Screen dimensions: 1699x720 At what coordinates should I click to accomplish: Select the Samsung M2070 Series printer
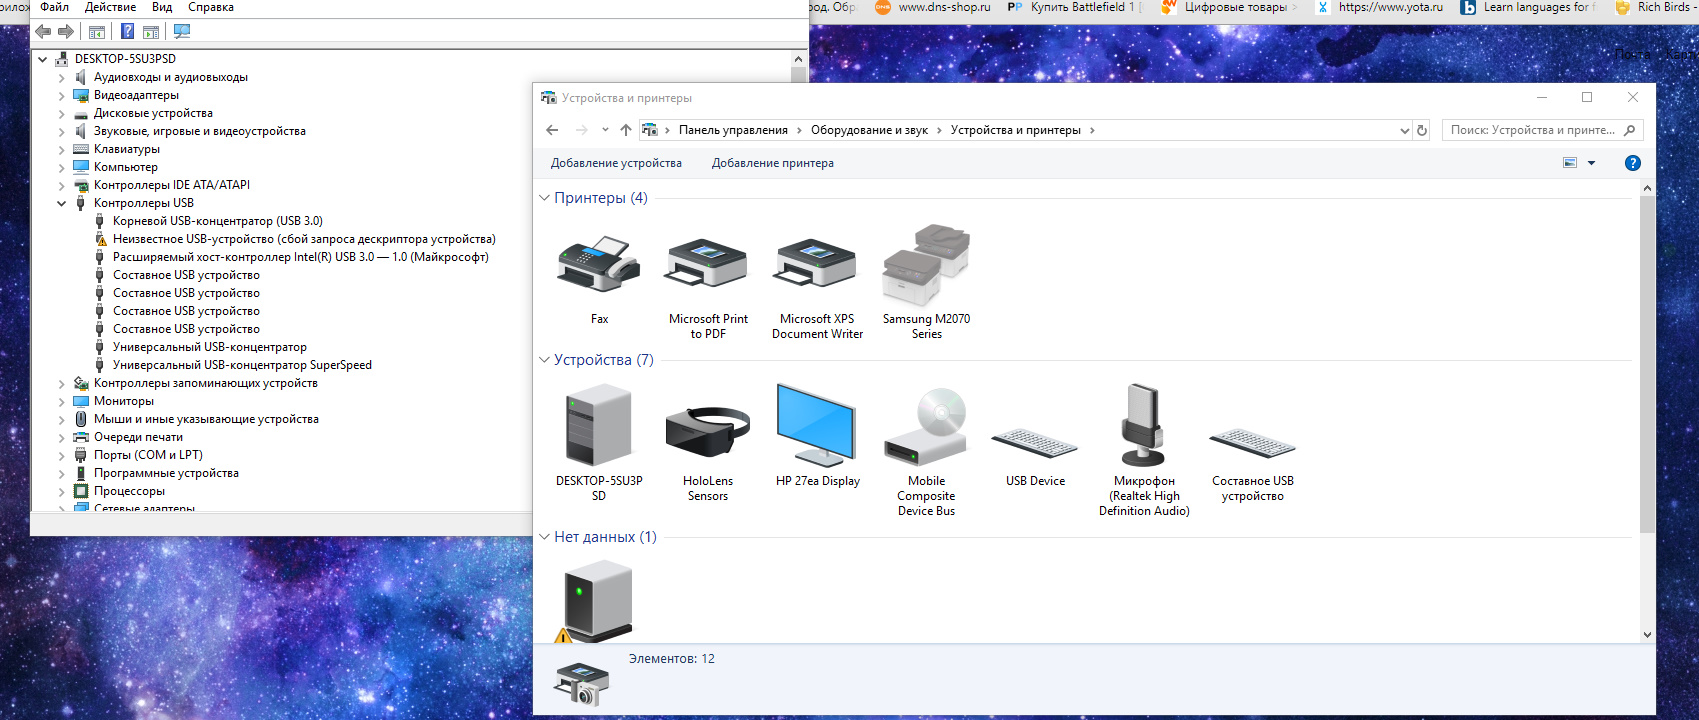(926, 265)
